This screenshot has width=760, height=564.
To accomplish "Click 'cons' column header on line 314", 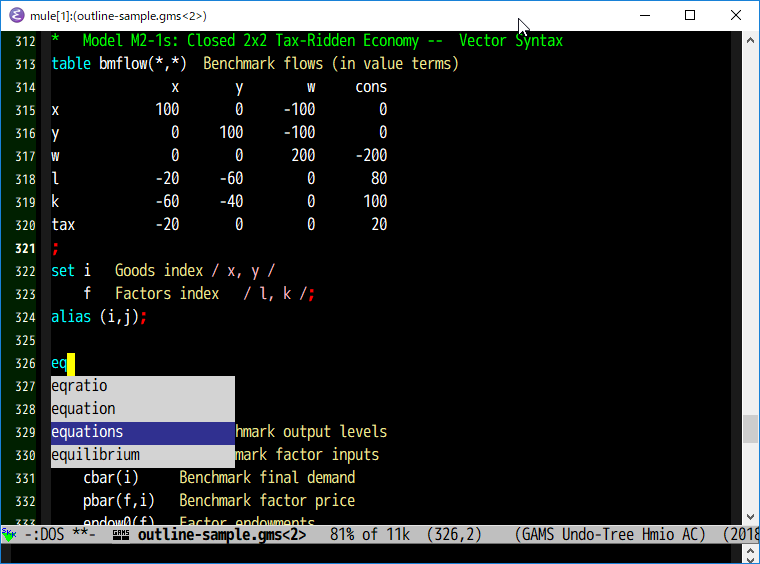I will pyautogui.click(x=371, y=87).
